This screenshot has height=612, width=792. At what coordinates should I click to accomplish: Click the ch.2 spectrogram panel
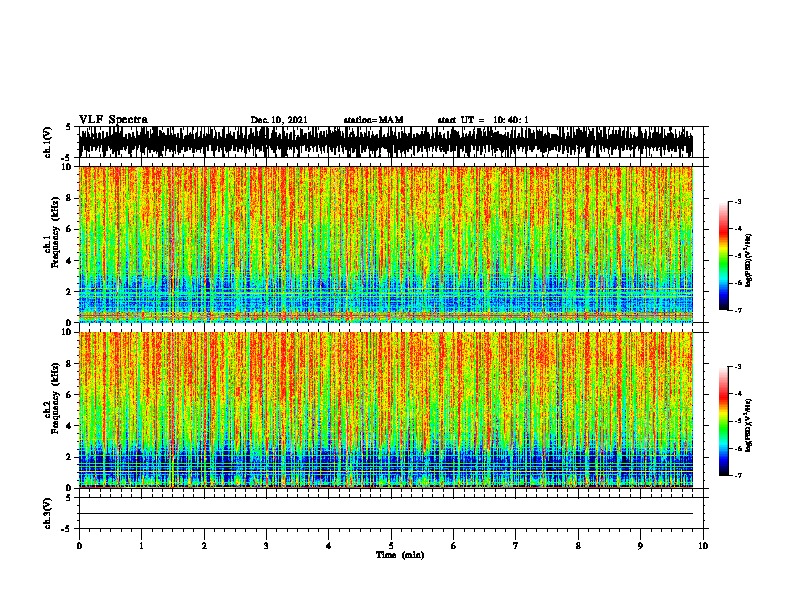[x=386, y=410]
